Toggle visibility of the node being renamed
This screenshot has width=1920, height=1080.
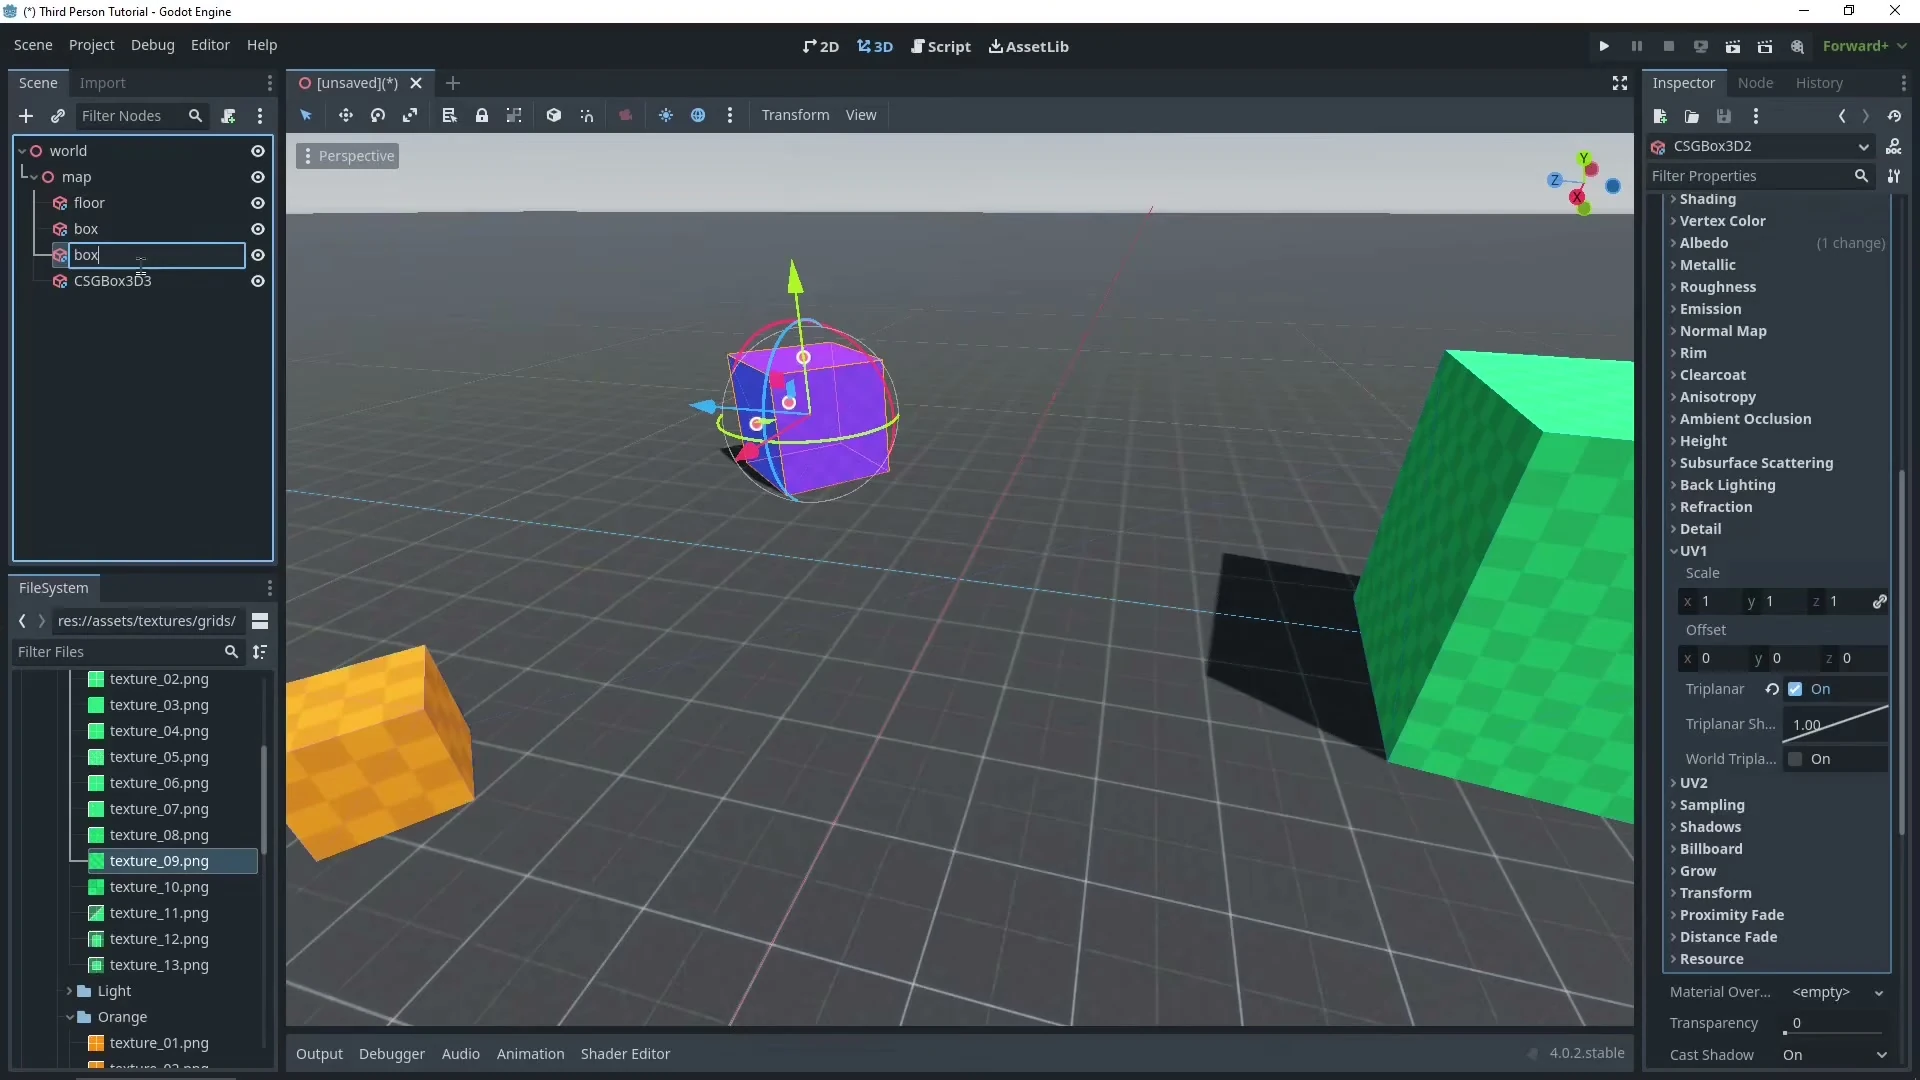(258, 255)
